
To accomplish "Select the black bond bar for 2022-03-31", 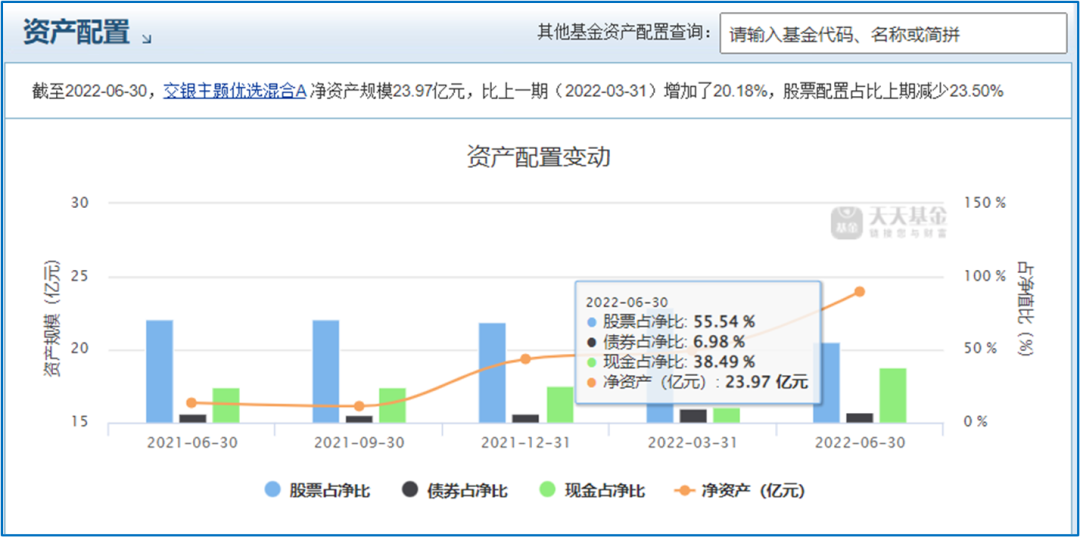I will (693, 416).
